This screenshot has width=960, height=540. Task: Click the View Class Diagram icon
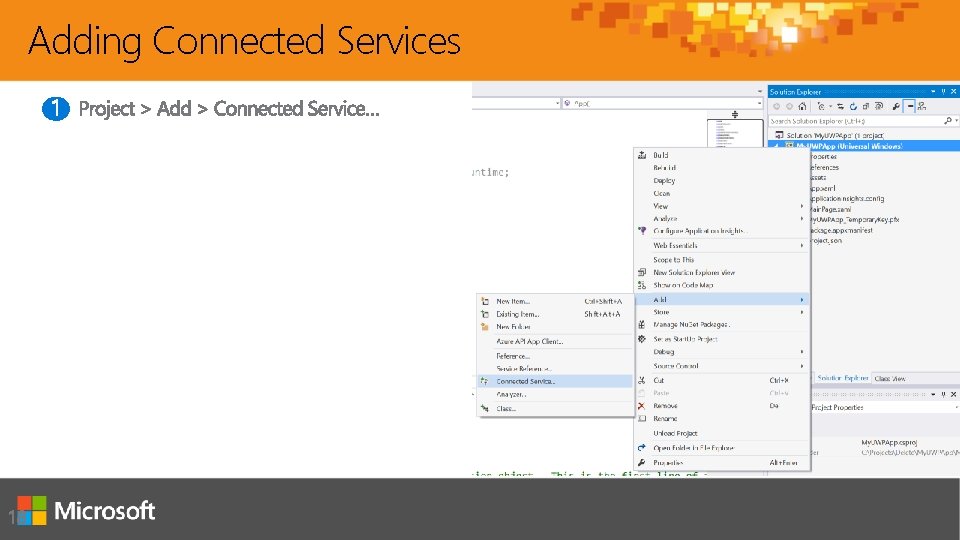click(x=922, y=107)
